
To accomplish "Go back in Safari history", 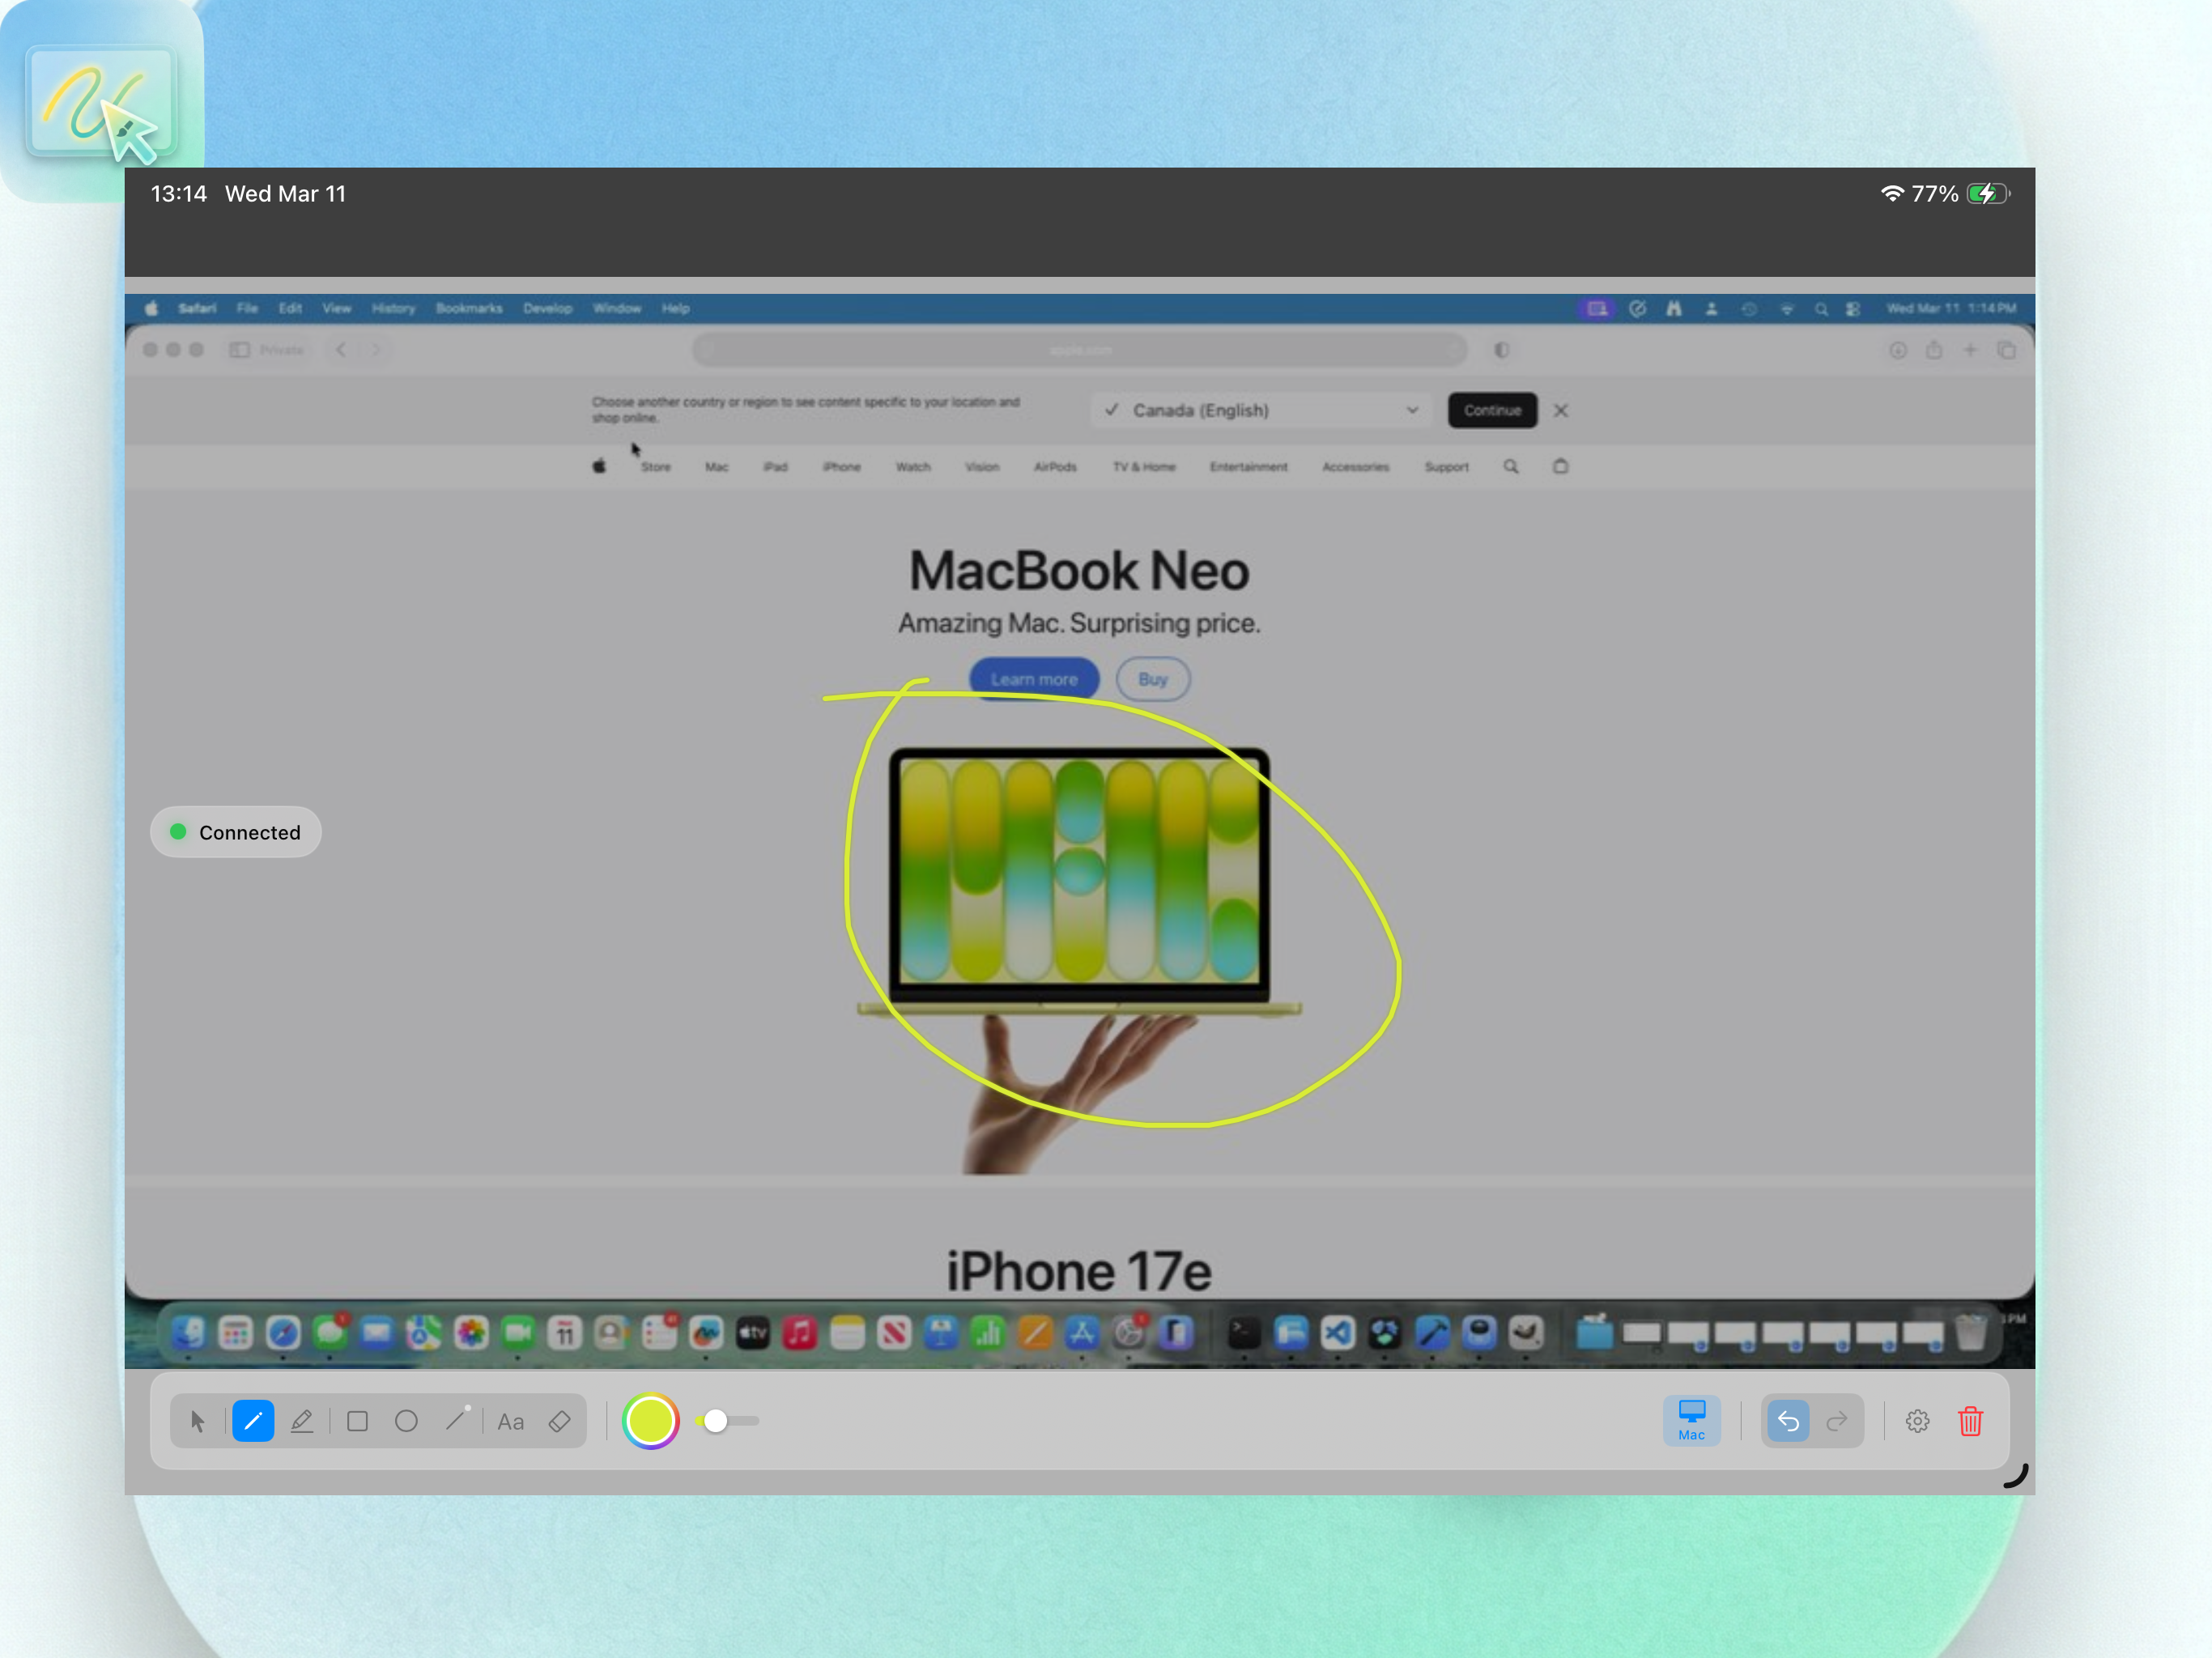I will pos(341,350).
